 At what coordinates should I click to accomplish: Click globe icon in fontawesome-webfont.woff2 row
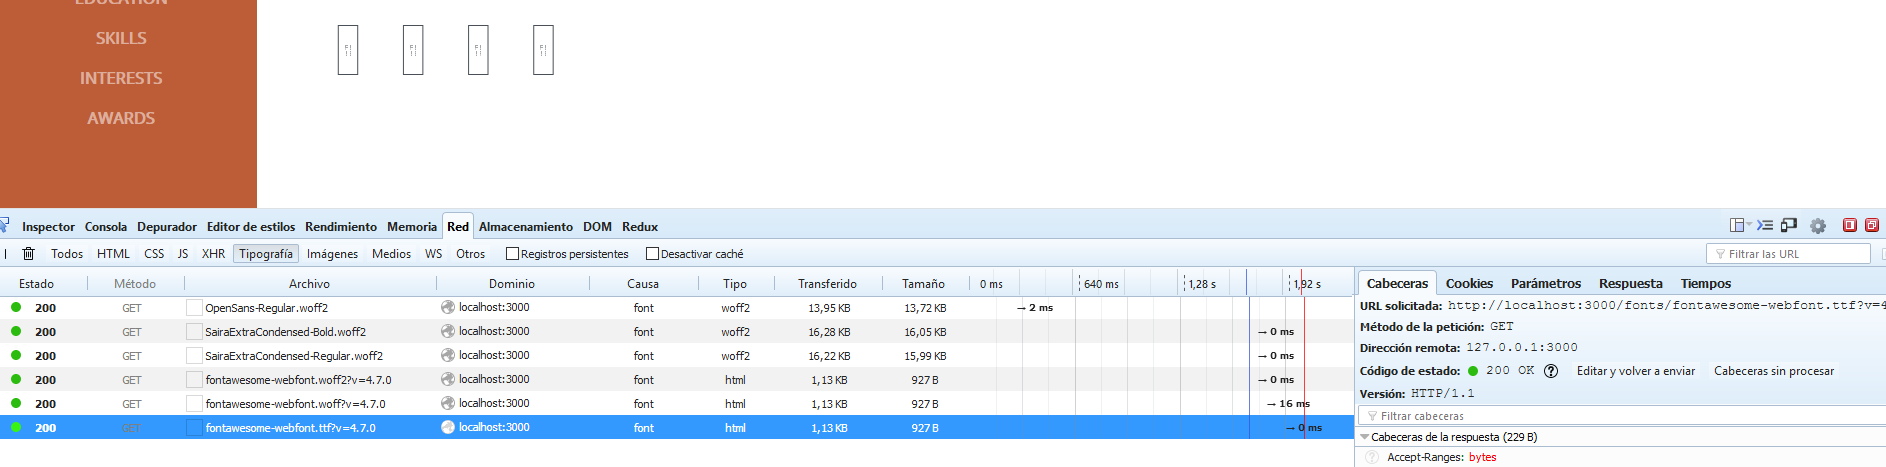click(x=448, y=379)
